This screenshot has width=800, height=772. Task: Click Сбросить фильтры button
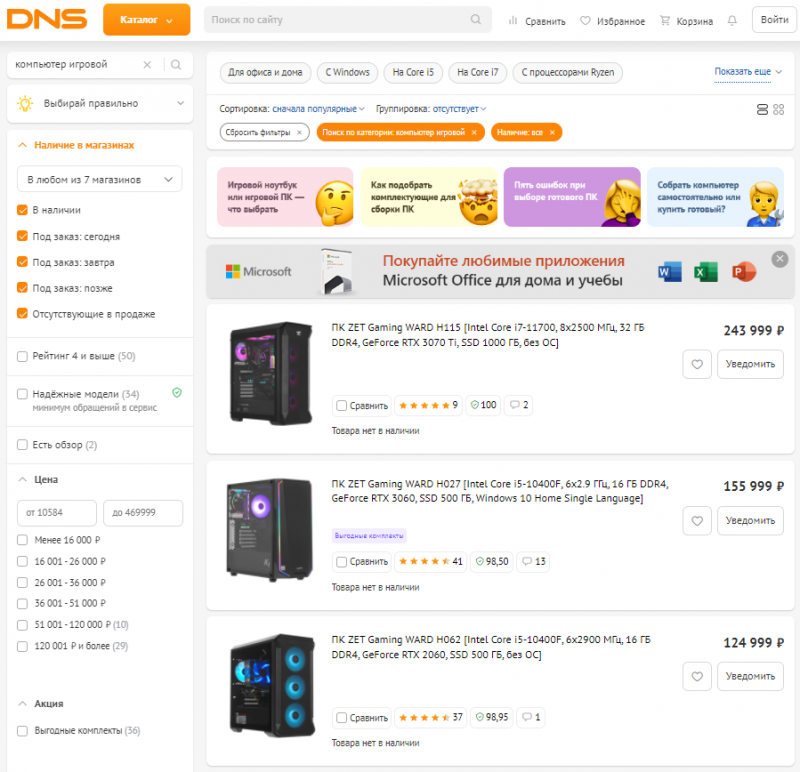coord(265,133)
